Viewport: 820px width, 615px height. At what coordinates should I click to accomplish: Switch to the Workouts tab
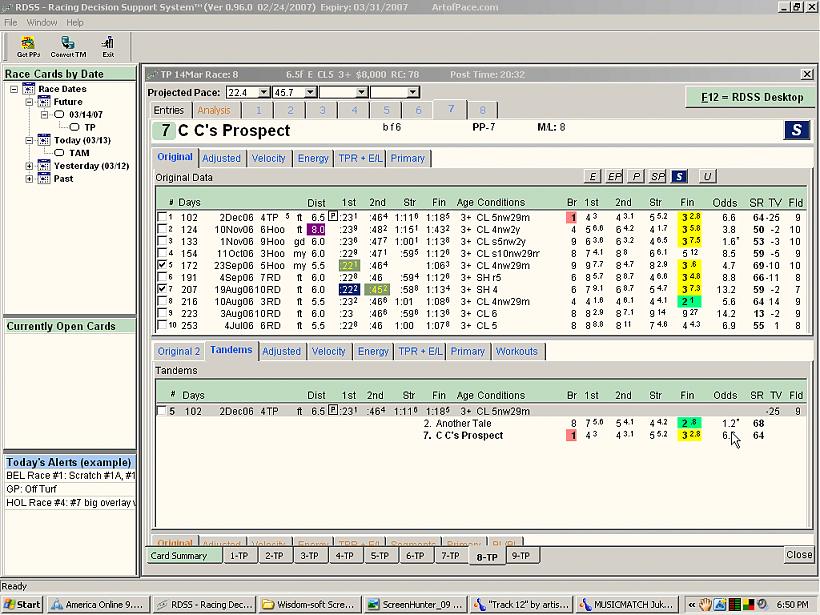pyautogui.click(x=517, y=351)
